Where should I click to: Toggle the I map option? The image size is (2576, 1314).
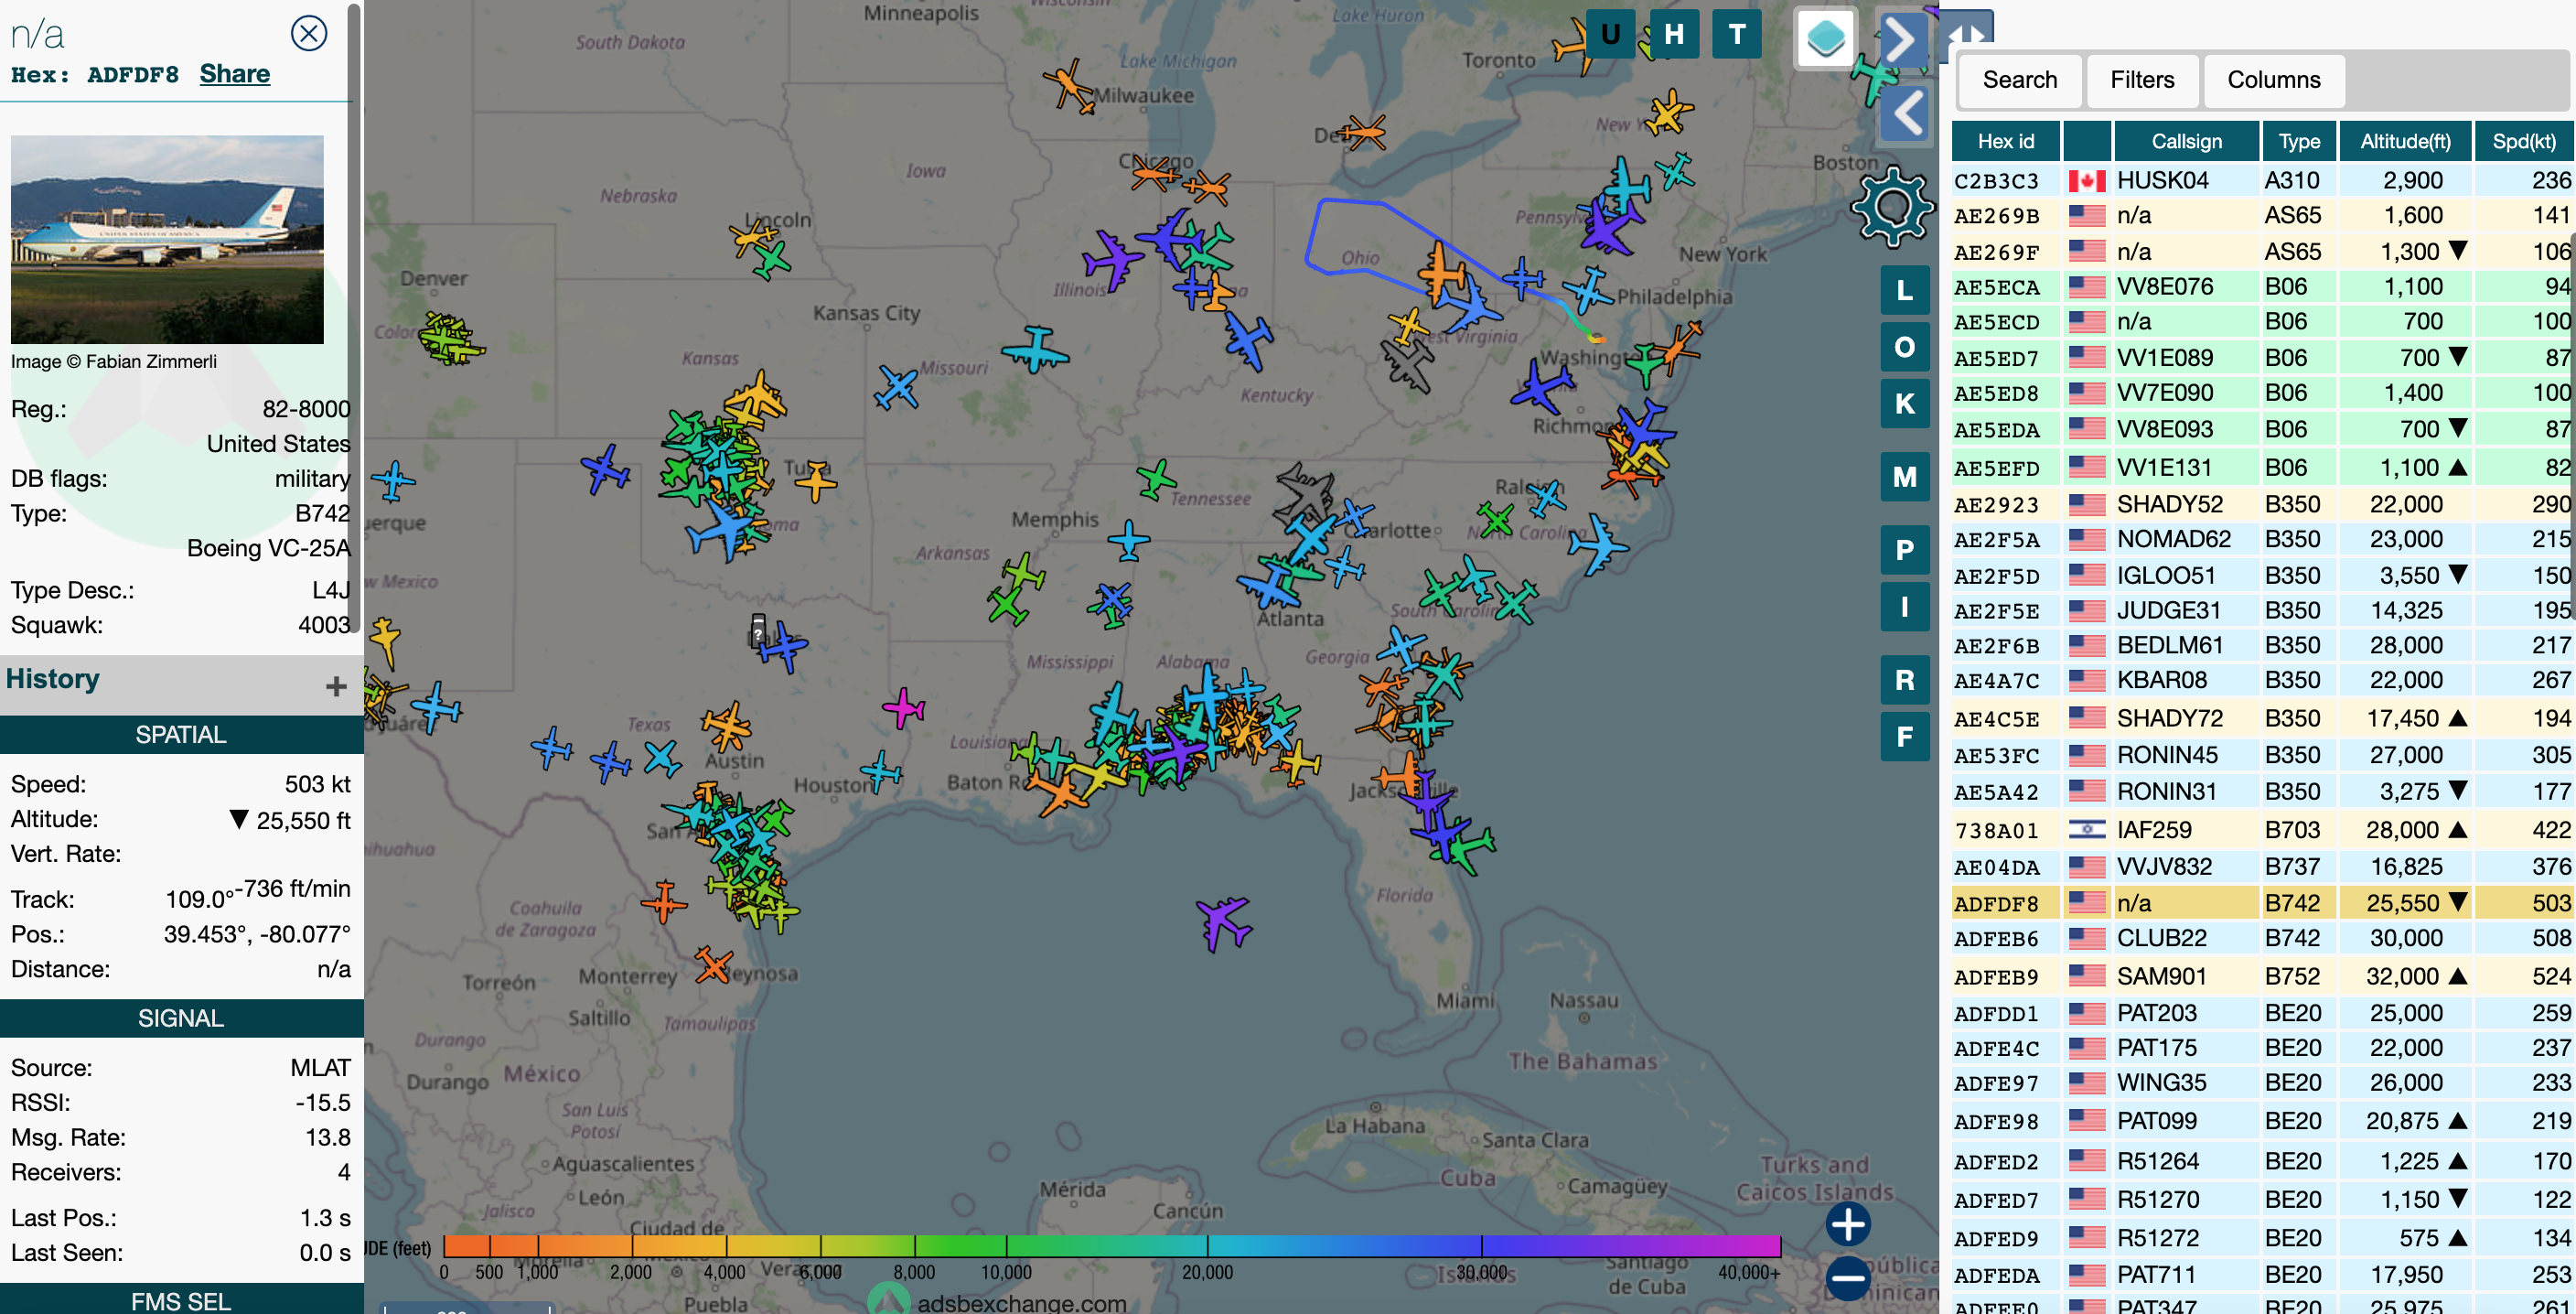click(x=1905, y=607)
